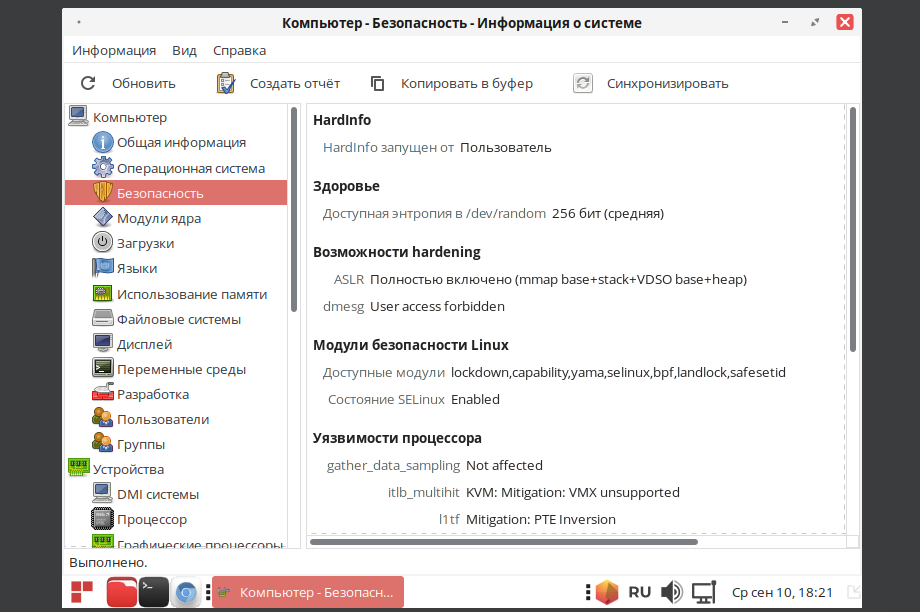Click the Create report (Создать отчёт) icon

click(x=226, y=84)
